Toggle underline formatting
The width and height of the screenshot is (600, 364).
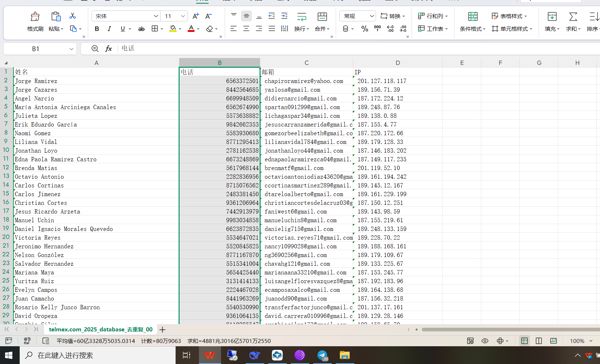coord(122,29)
